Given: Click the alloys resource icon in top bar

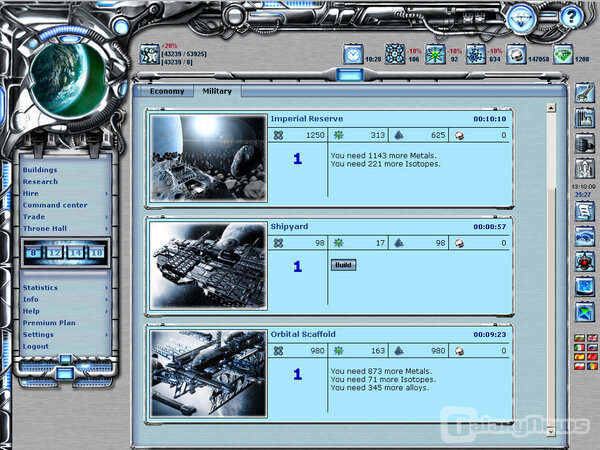Looking at the screenshot, I should click(x=476, y=54).
